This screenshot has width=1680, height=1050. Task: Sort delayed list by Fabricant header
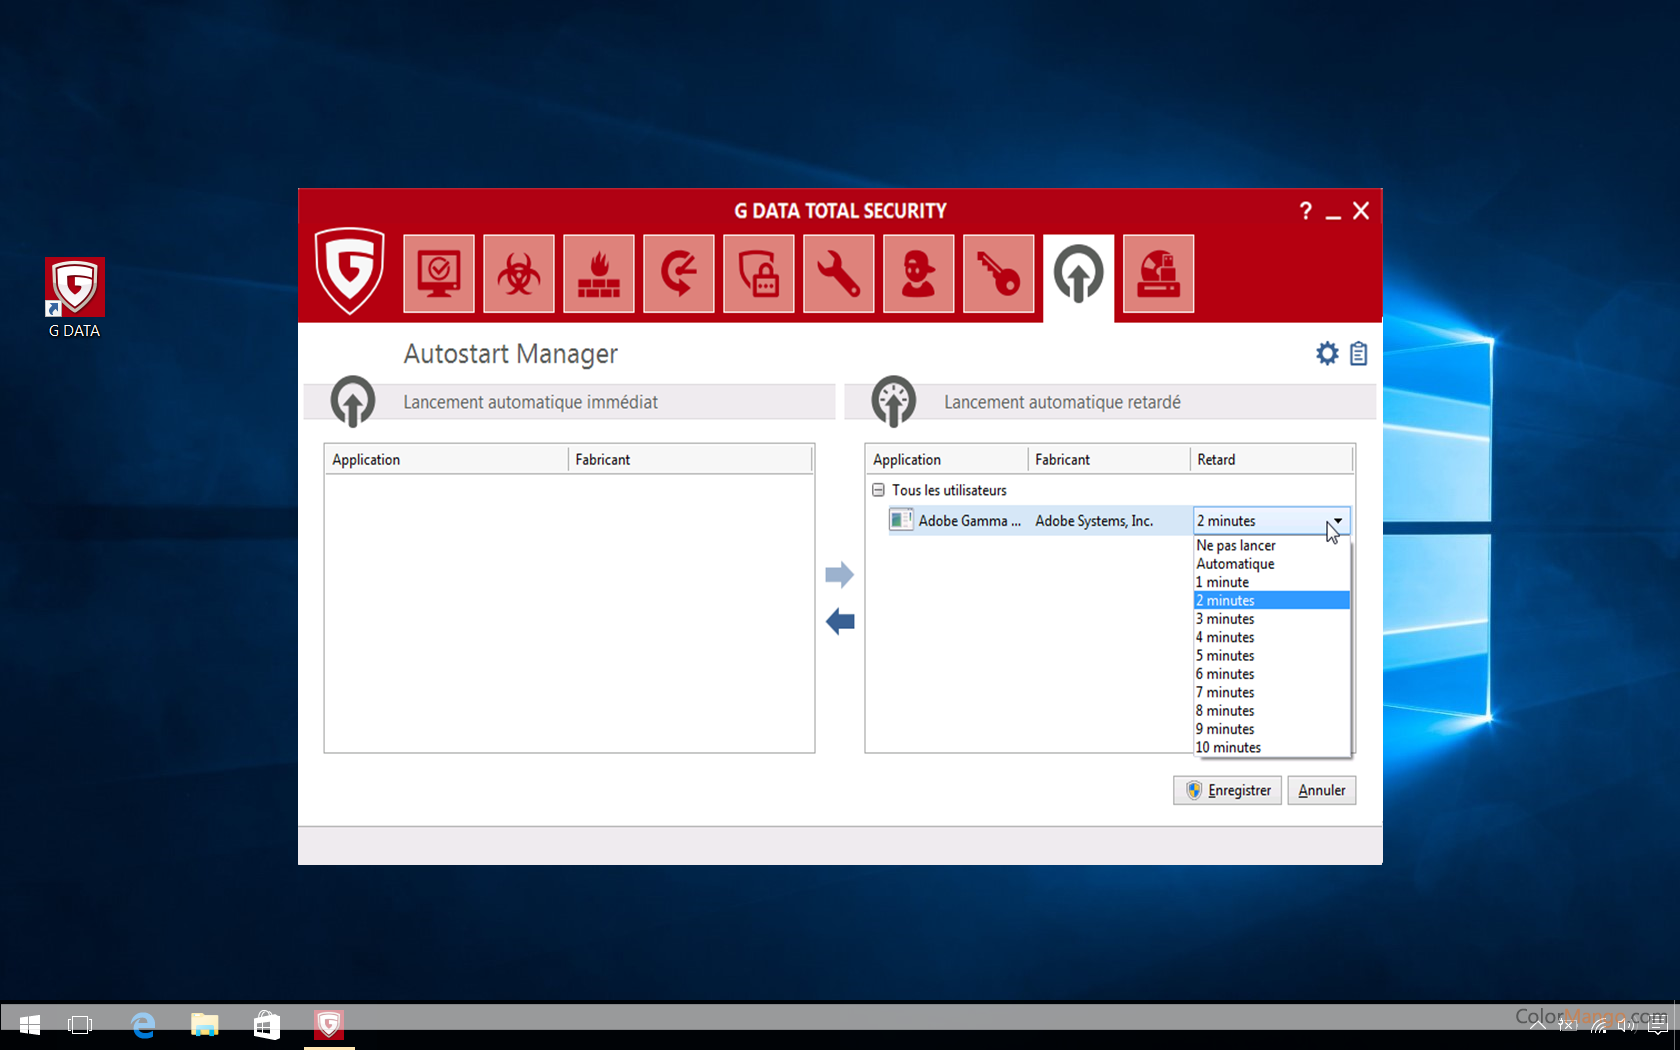pos(1108,459)
